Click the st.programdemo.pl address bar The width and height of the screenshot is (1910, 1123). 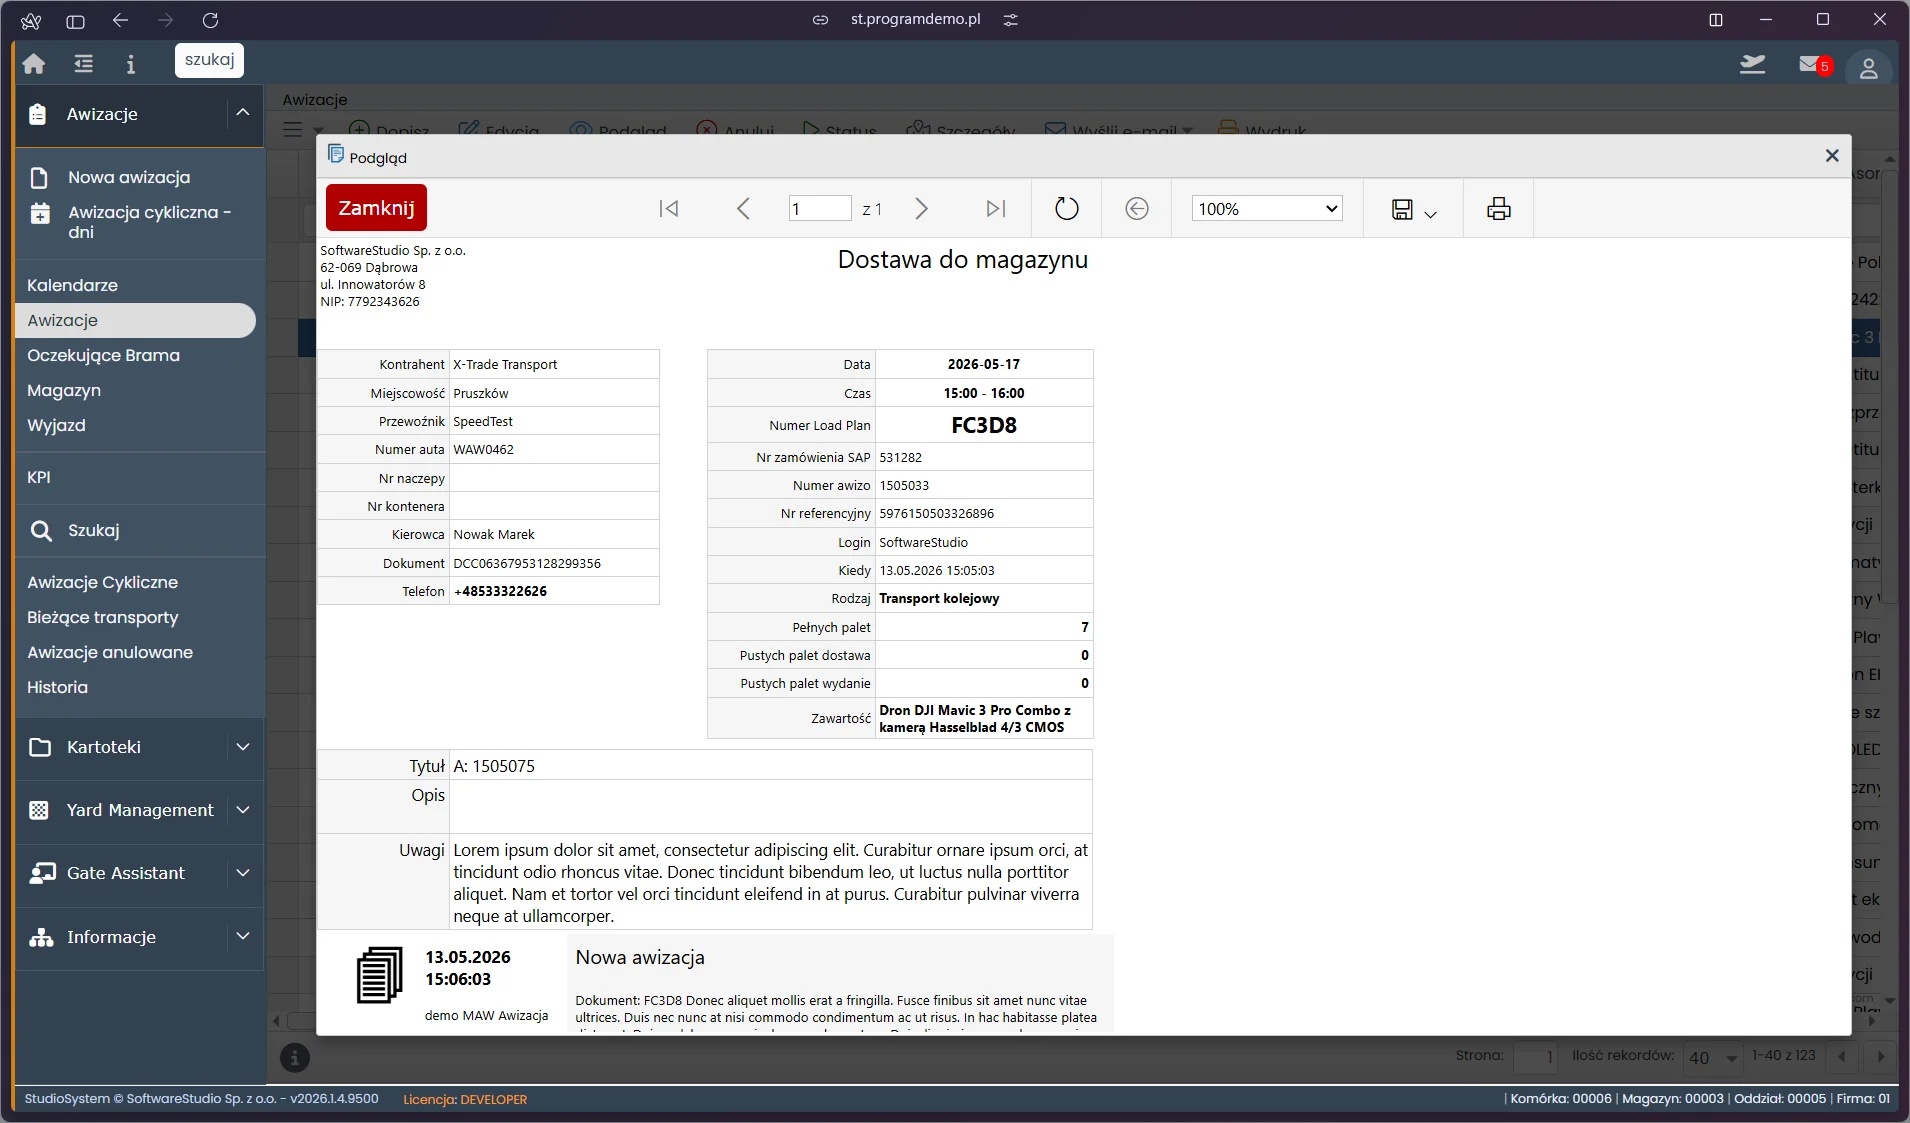click(x=915, y=19)
